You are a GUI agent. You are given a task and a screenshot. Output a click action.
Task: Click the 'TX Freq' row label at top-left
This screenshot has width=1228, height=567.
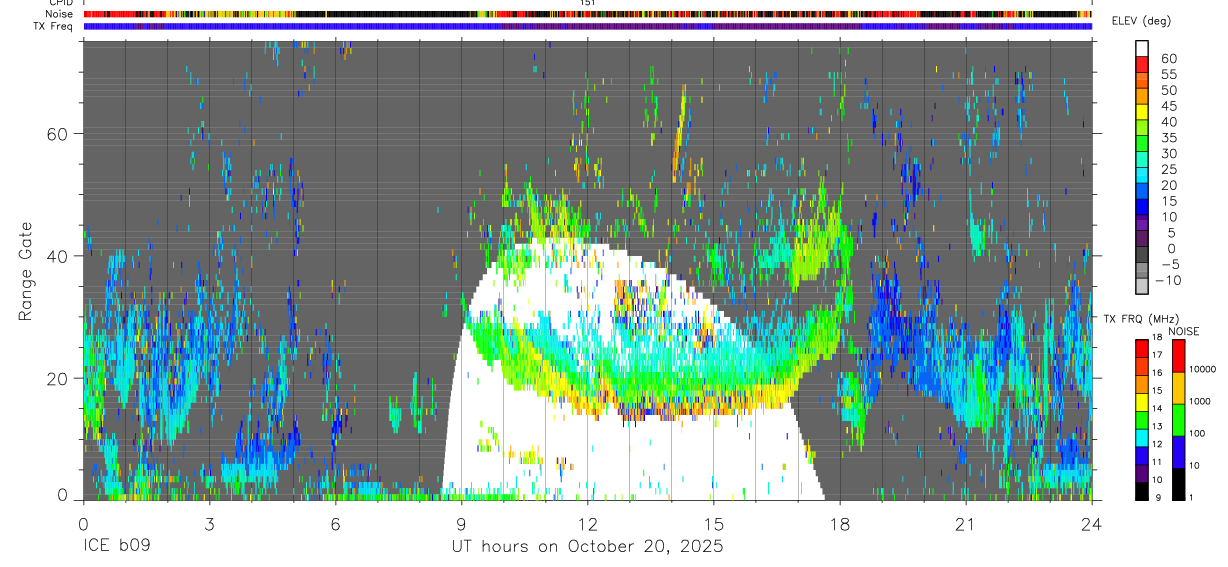coord(54,26)
